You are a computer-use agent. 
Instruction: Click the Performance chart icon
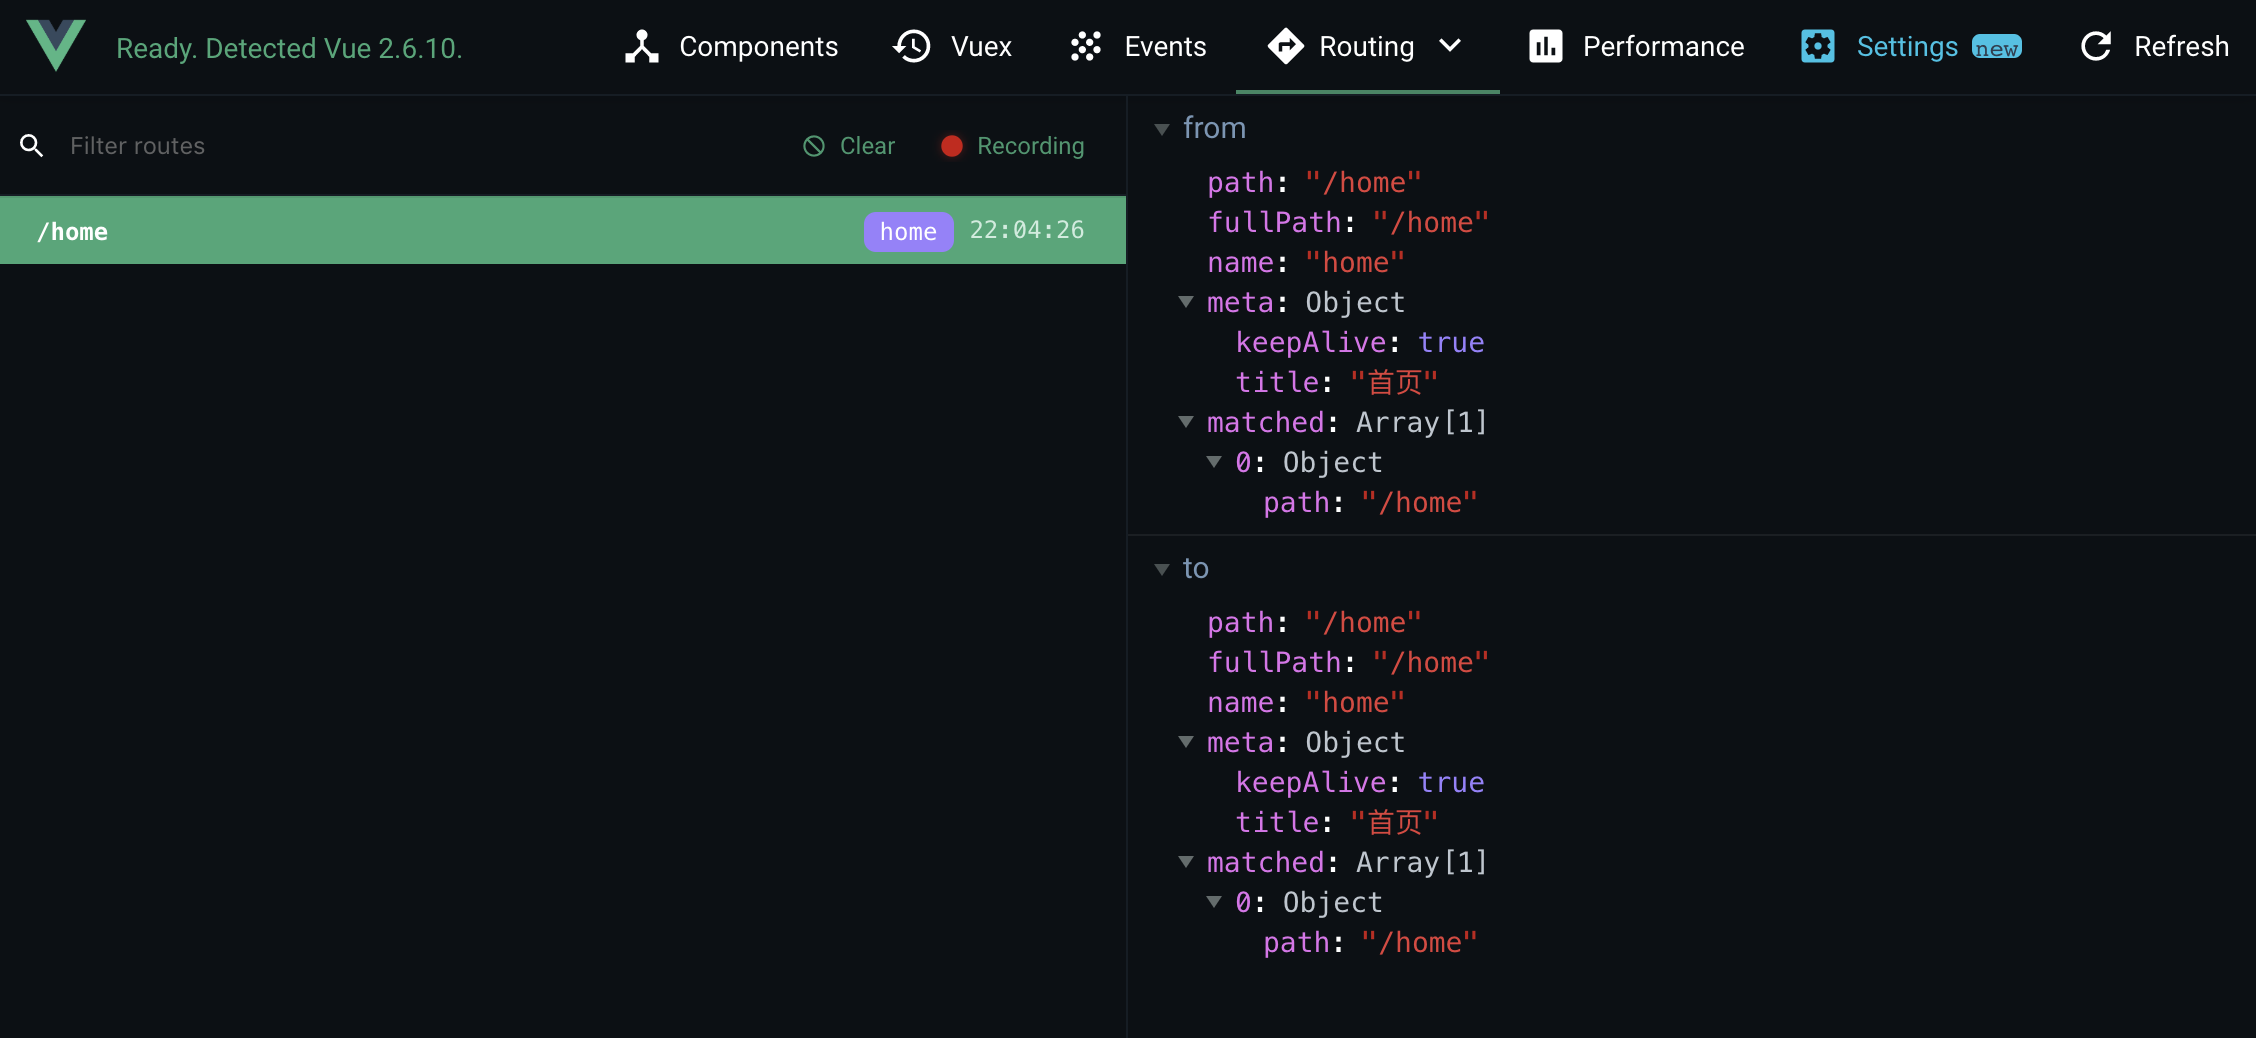pos(1545,47)
